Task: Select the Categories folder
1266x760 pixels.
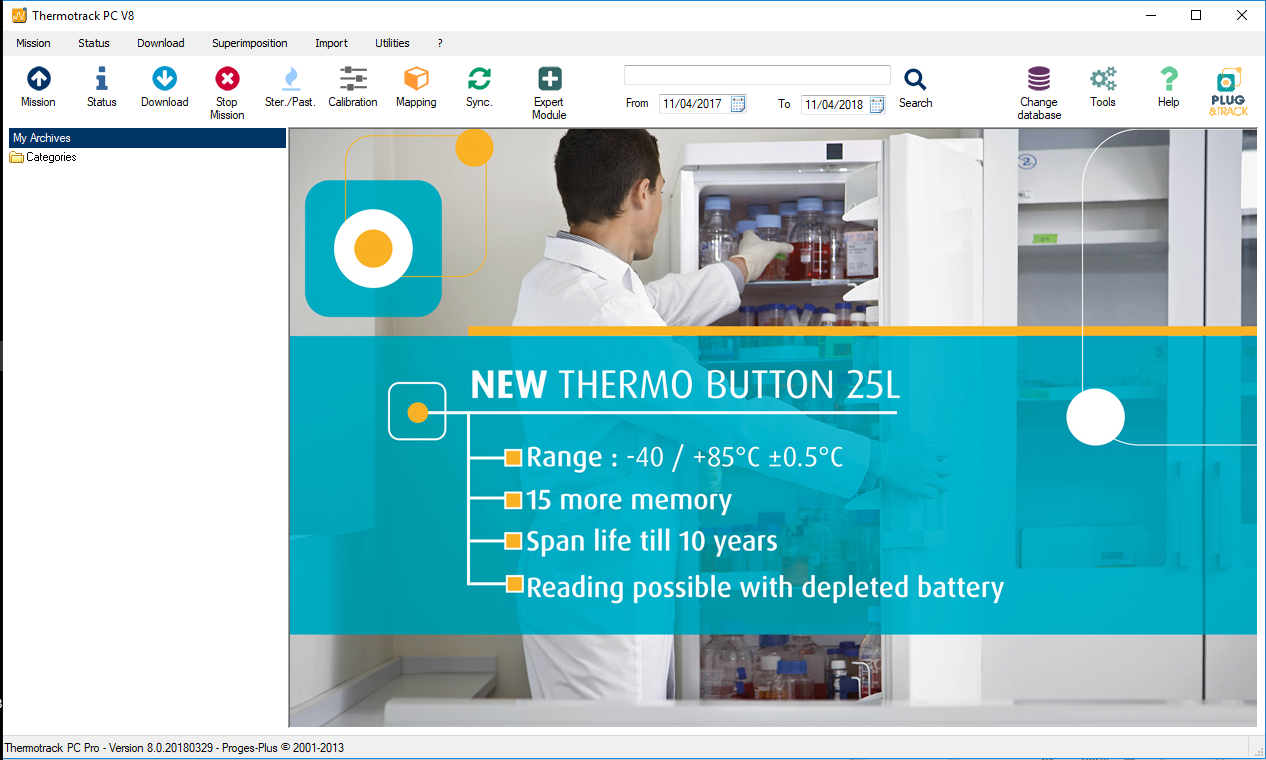Action: (43, 157)
